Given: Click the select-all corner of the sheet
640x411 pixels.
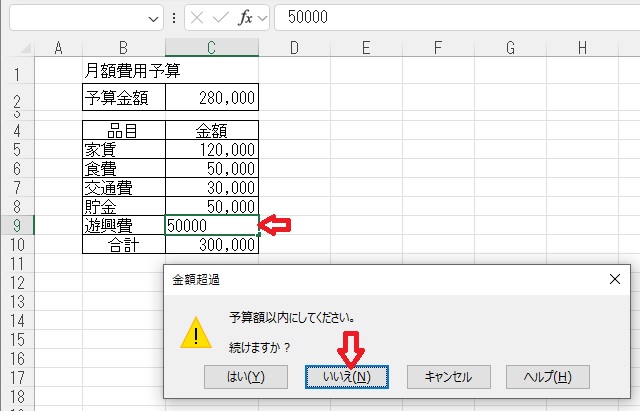Looking at the screenshot, I should [17, 48].
